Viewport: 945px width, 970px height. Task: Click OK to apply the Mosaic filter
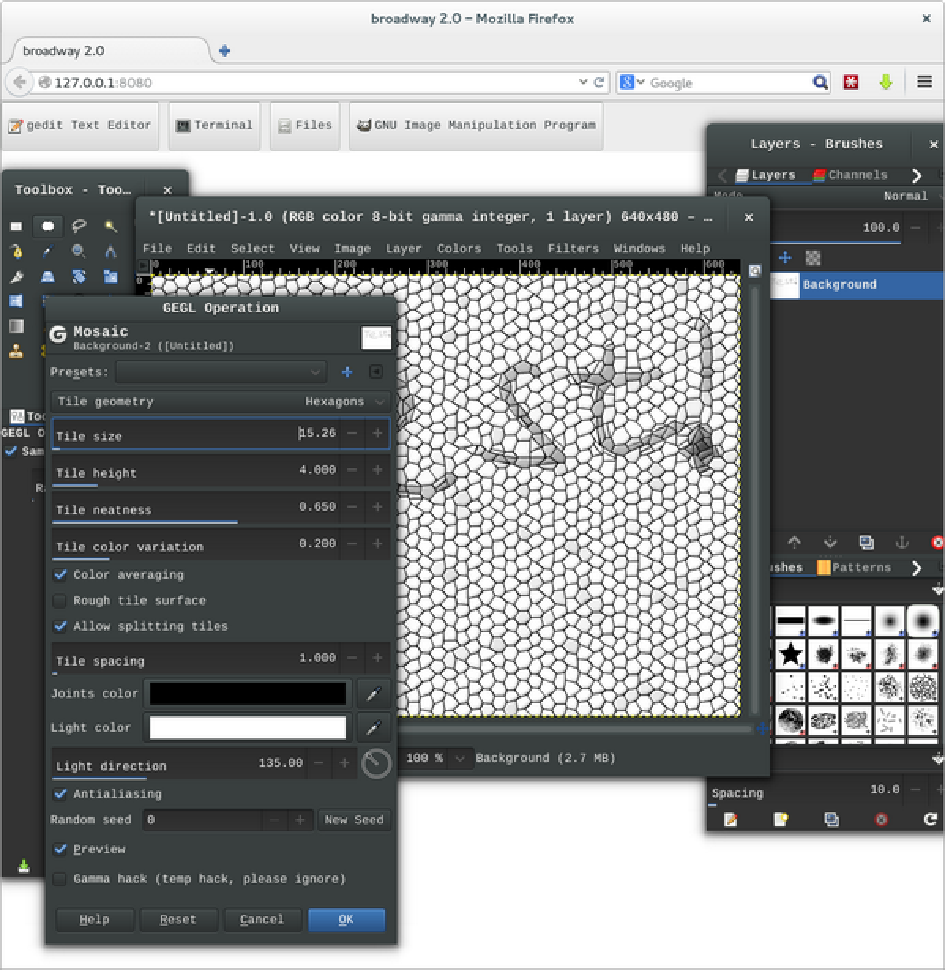346,919
